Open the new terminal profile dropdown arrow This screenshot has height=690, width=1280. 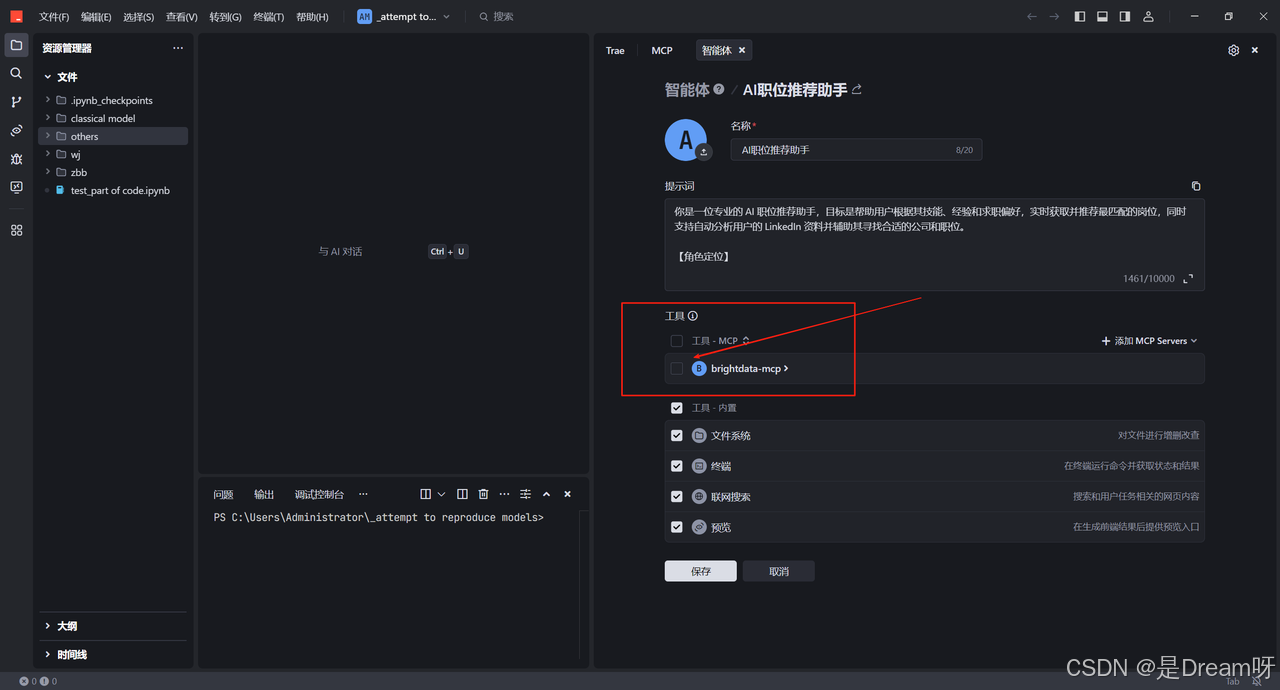point(441,494)
